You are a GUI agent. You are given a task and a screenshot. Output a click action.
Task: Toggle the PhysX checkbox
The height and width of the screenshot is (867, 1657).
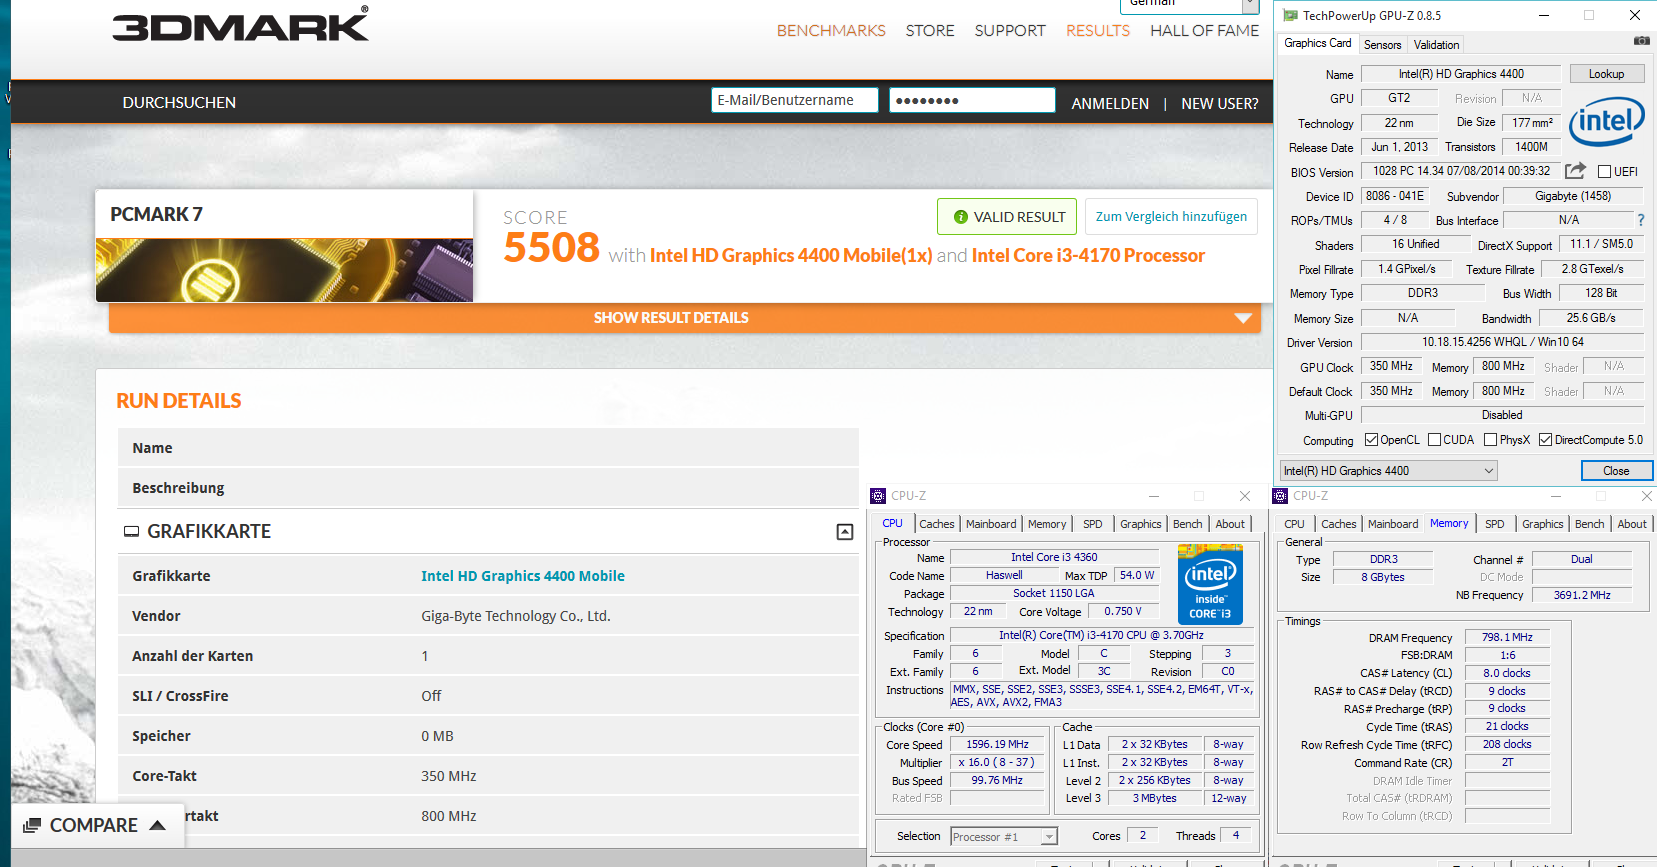[1491, 440]
